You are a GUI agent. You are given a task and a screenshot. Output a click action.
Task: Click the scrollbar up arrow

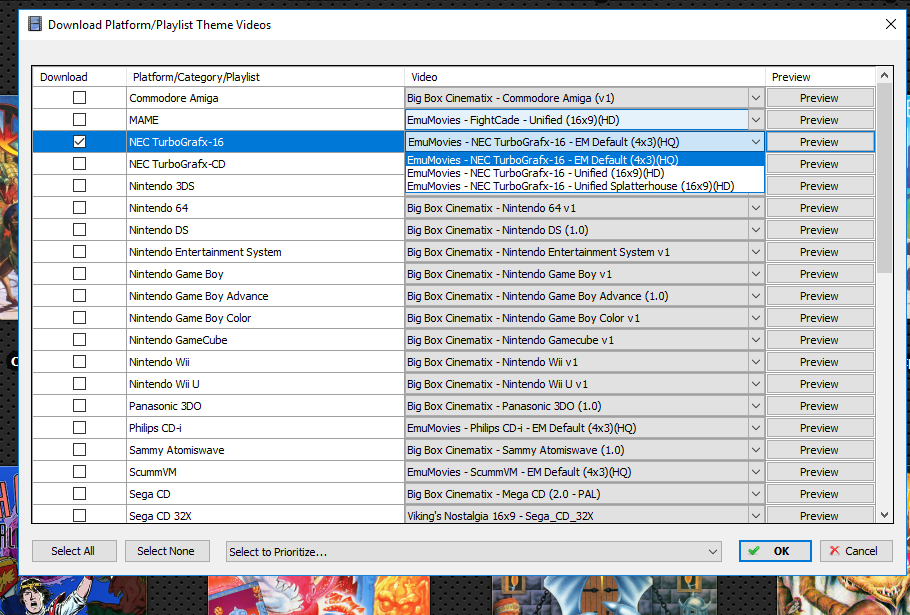pos(884,75)
